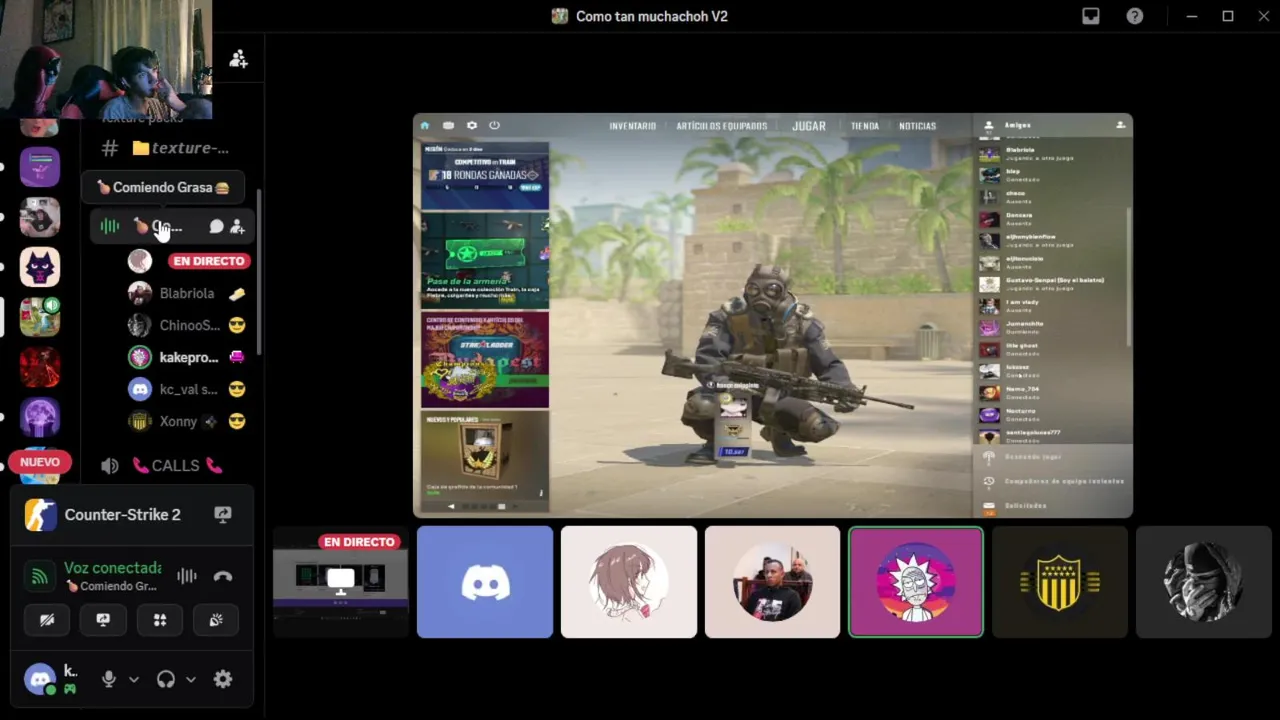Select the EN DIRECTO stream preview tile

(x=341, y=582)
